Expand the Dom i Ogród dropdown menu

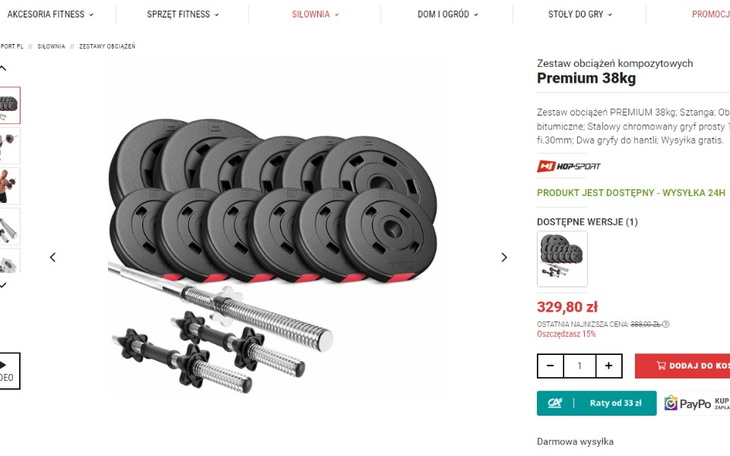click(x=448, y=15)
